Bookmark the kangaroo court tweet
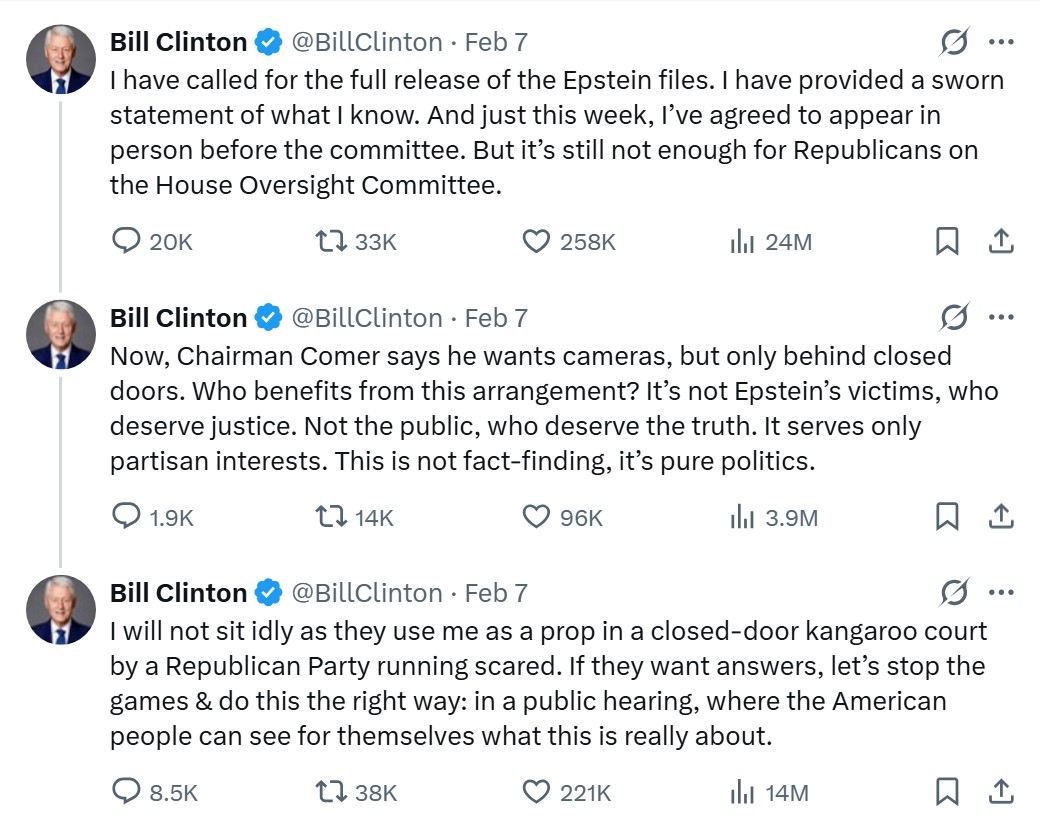The width and height of the screenshot is (1040, 823). click(947, 793)
